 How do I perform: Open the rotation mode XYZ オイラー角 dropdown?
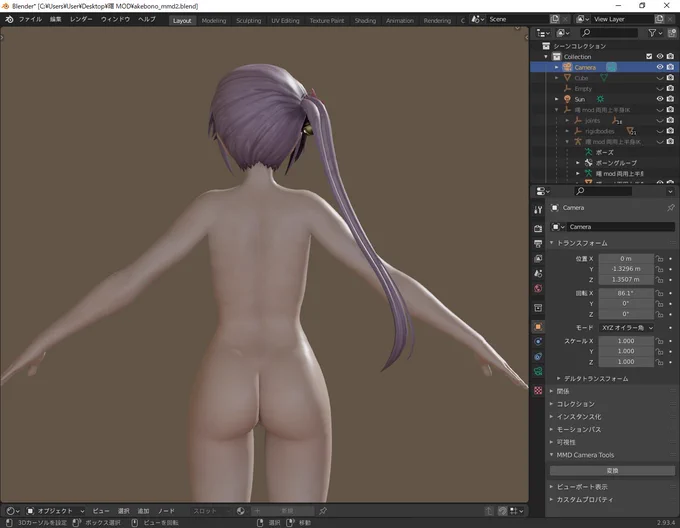coord(626,328)
